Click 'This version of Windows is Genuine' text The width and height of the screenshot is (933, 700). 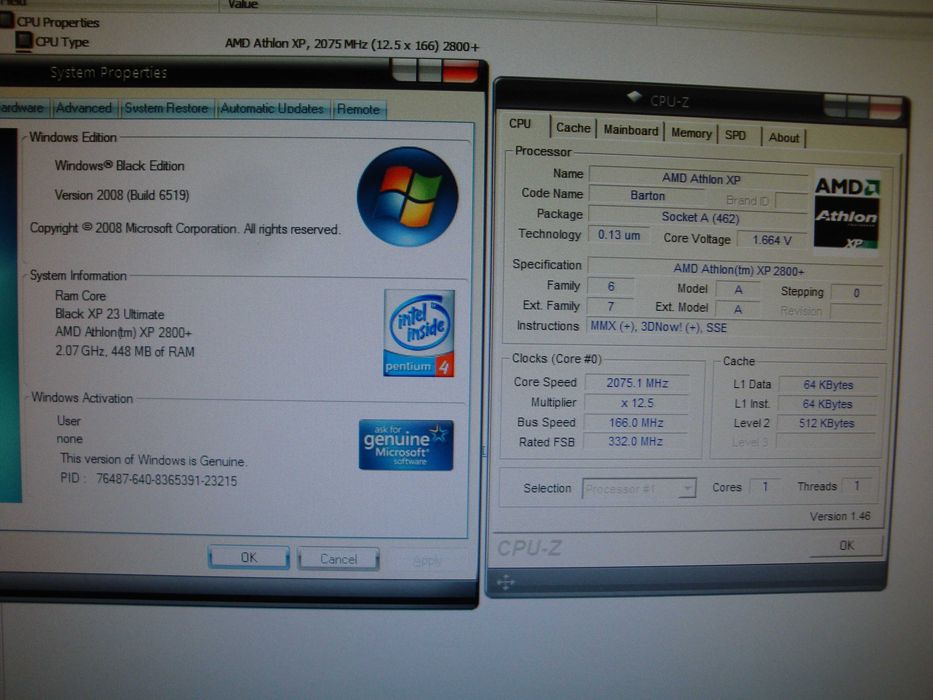[x=153, y=460]
